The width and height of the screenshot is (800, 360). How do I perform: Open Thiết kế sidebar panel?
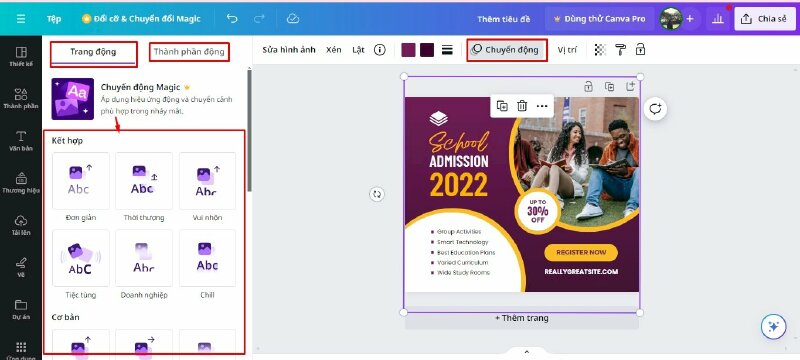21,57
